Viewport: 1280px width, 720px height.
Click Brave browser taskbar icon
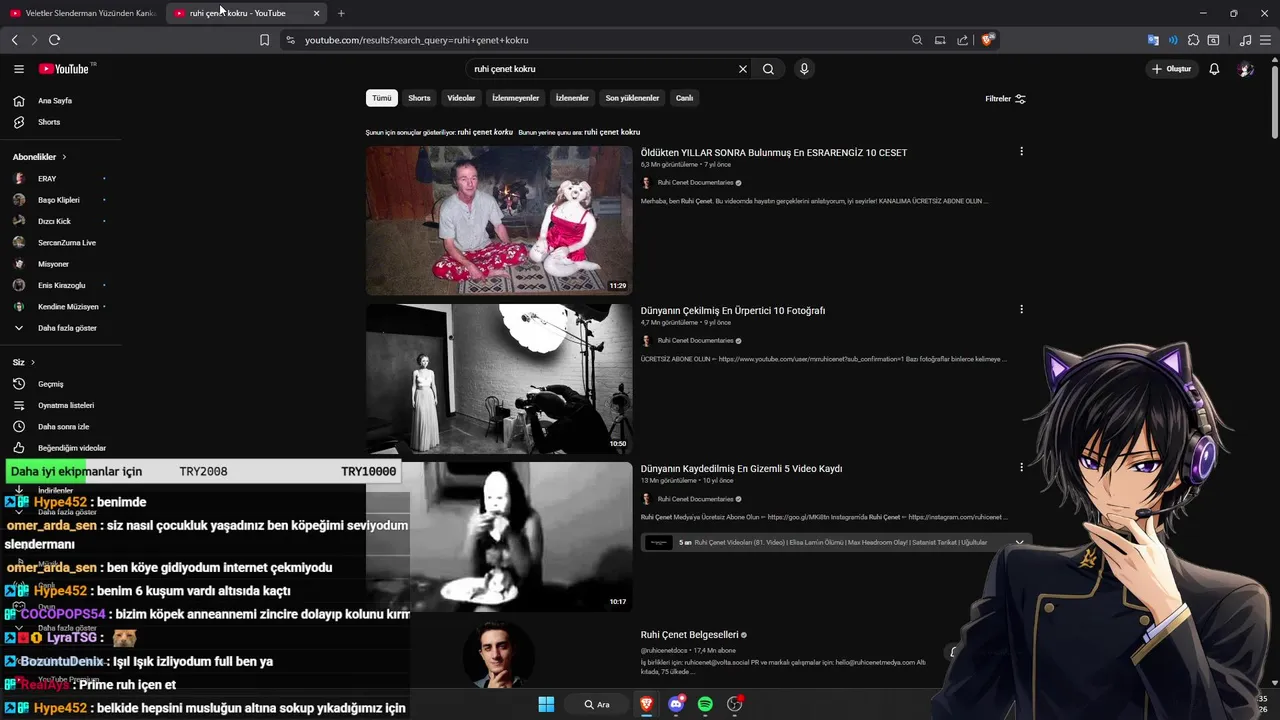tap(646, 704)
